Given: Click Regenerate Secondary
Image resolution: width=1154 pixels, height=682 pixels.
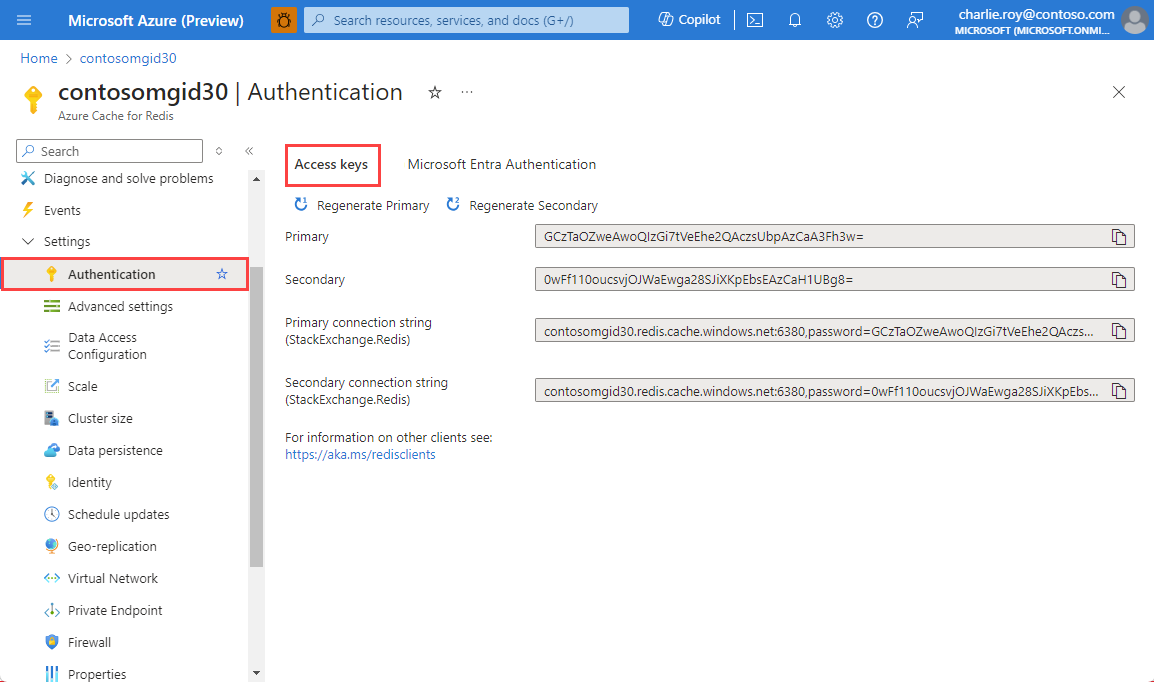Looking at the screenshot, I should tap(521, 204).
